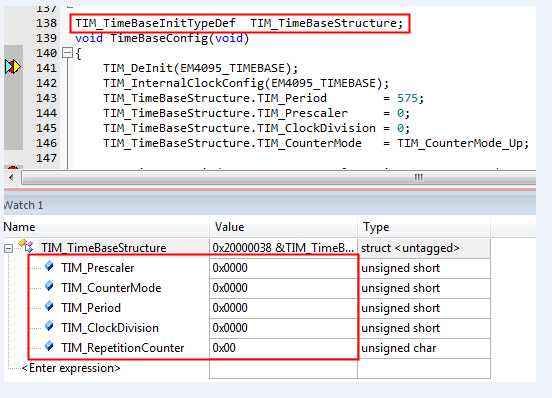Click the member icon next to TIM_Period
The image size is (552, 398).
pos(50,307)
